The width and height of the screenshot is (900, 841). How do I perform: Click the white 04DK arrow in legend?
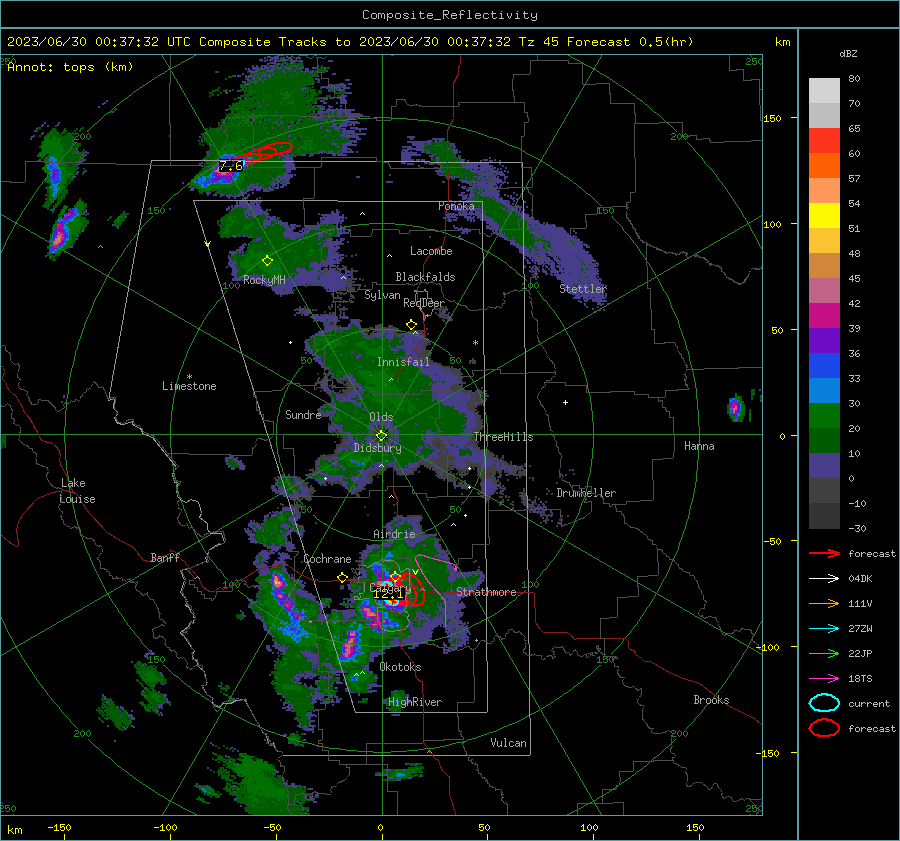pos(824,579)
